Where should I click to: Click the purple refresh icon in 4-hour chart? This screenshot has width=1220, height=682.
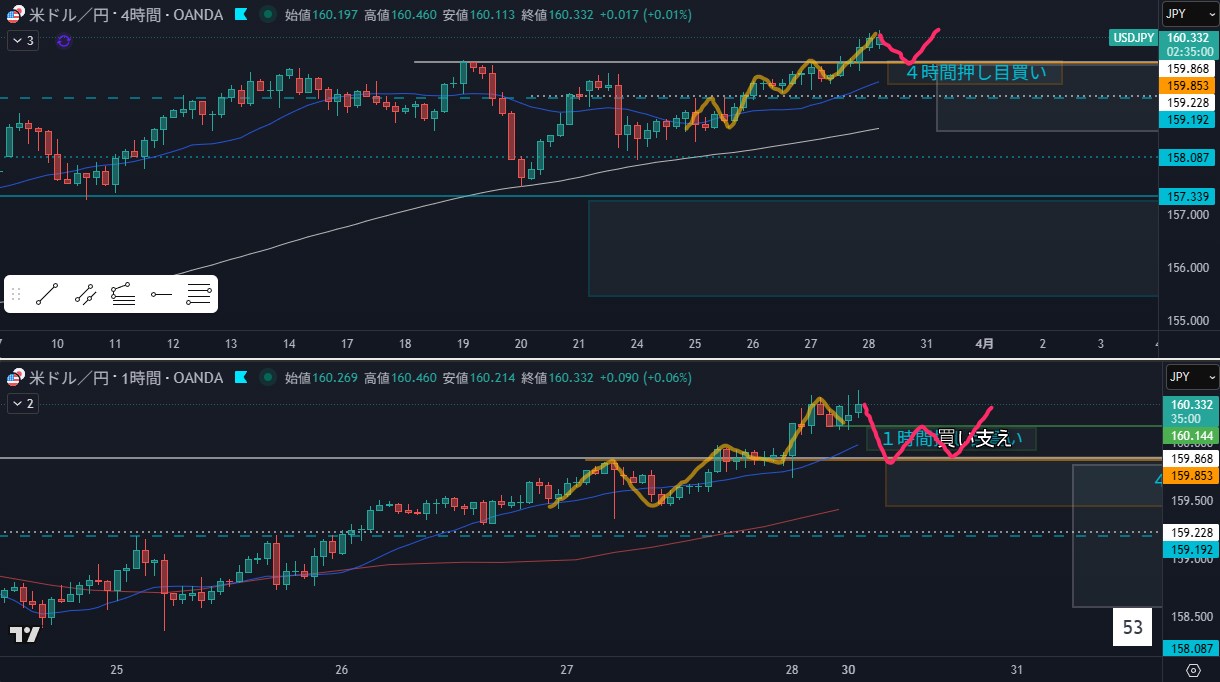point(64,41)
